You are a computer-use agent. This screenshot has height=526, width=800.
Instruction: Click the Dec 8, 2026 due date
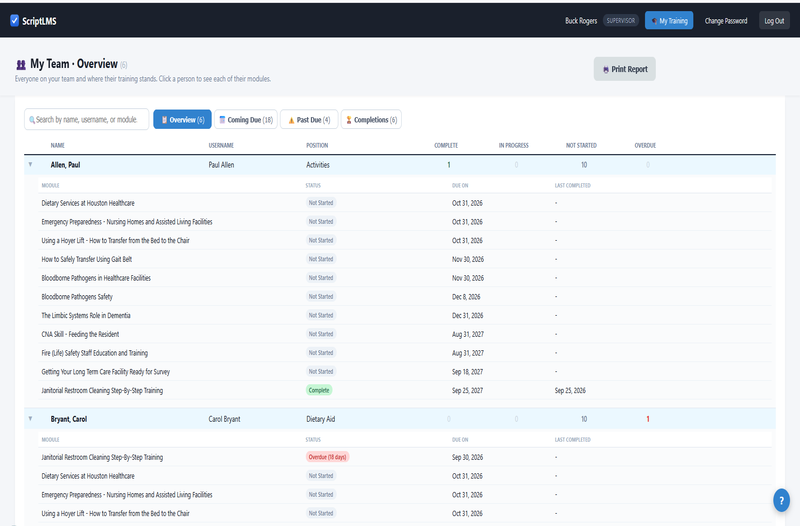click(466, 297)
